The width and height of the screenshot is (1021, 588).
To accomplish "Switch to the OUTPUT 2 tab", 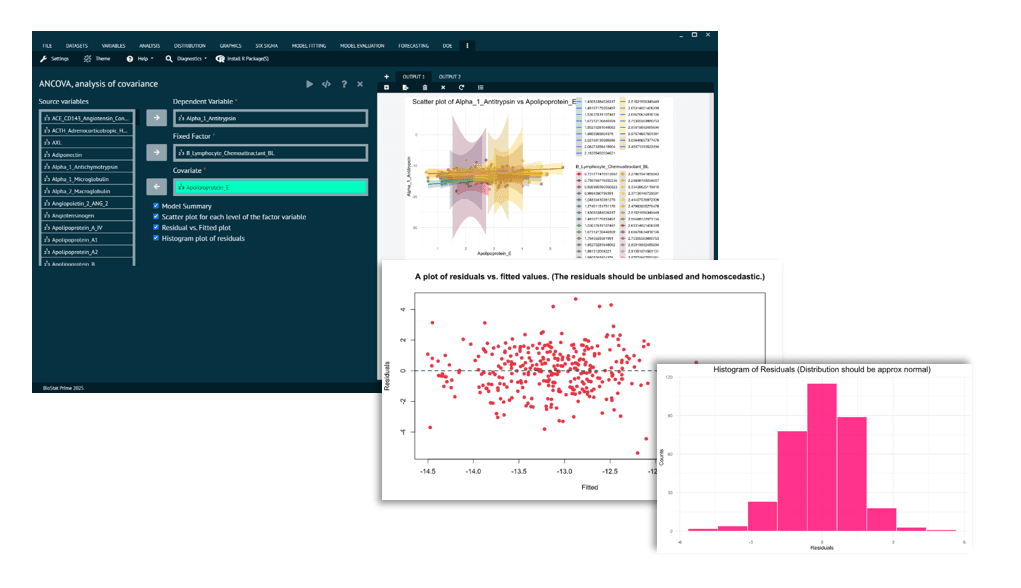I will click(450, 76).
